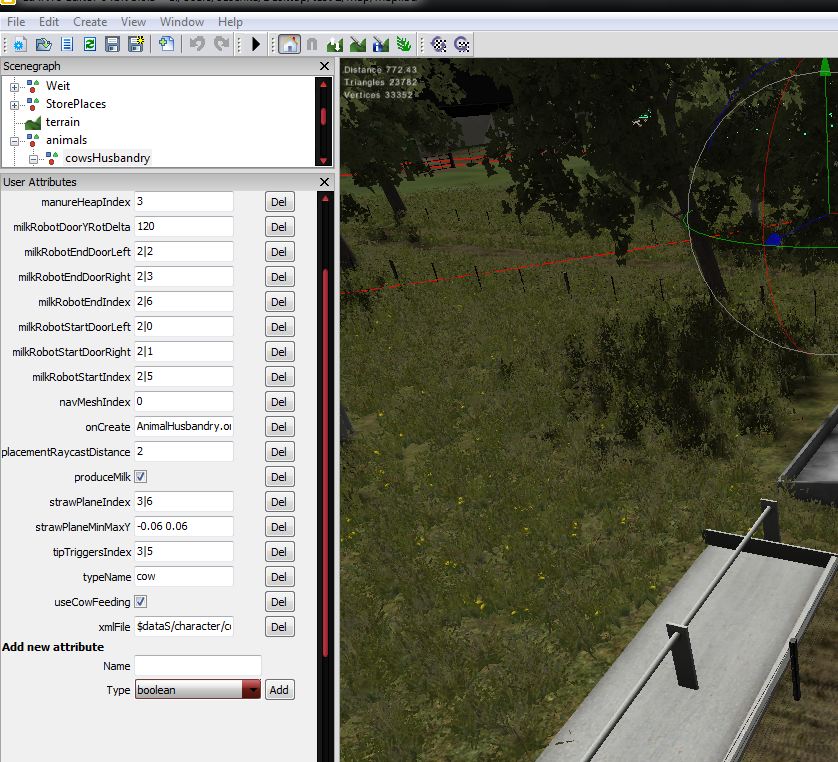Save the scene with the floppy icon
This screenshot has width=838, height=762.
[x=112, y=44]
